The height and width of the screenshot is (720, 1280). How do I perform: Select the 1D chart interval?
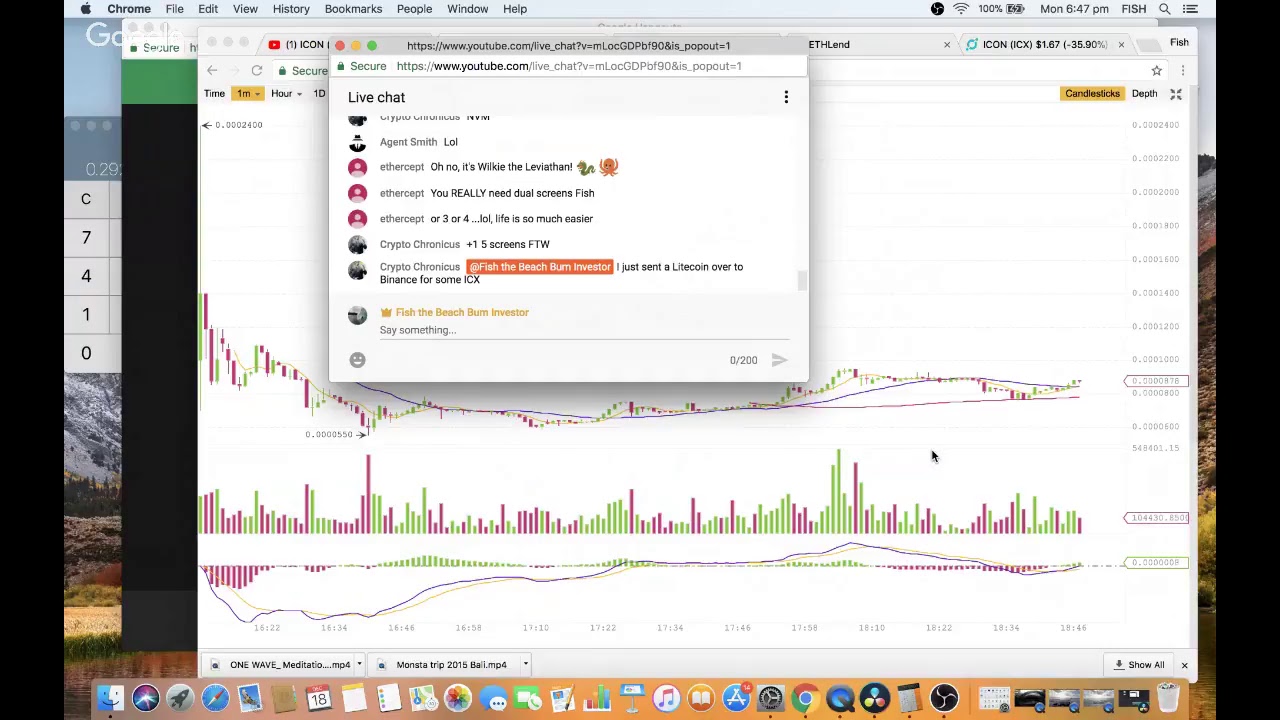(319, 94)
